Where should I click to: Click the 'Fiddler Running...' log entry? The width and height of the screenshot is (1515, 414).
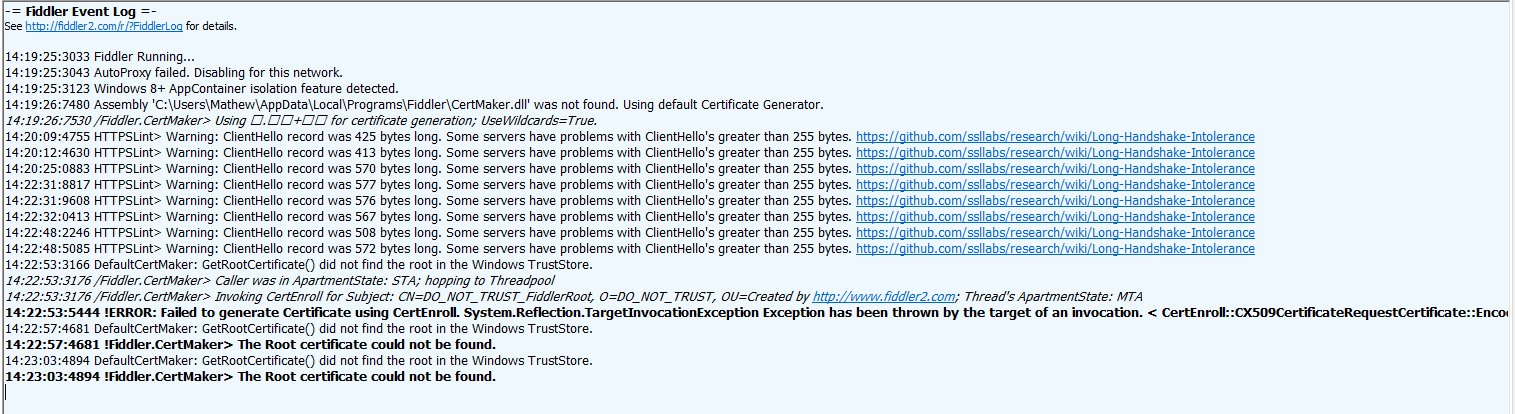100,57
